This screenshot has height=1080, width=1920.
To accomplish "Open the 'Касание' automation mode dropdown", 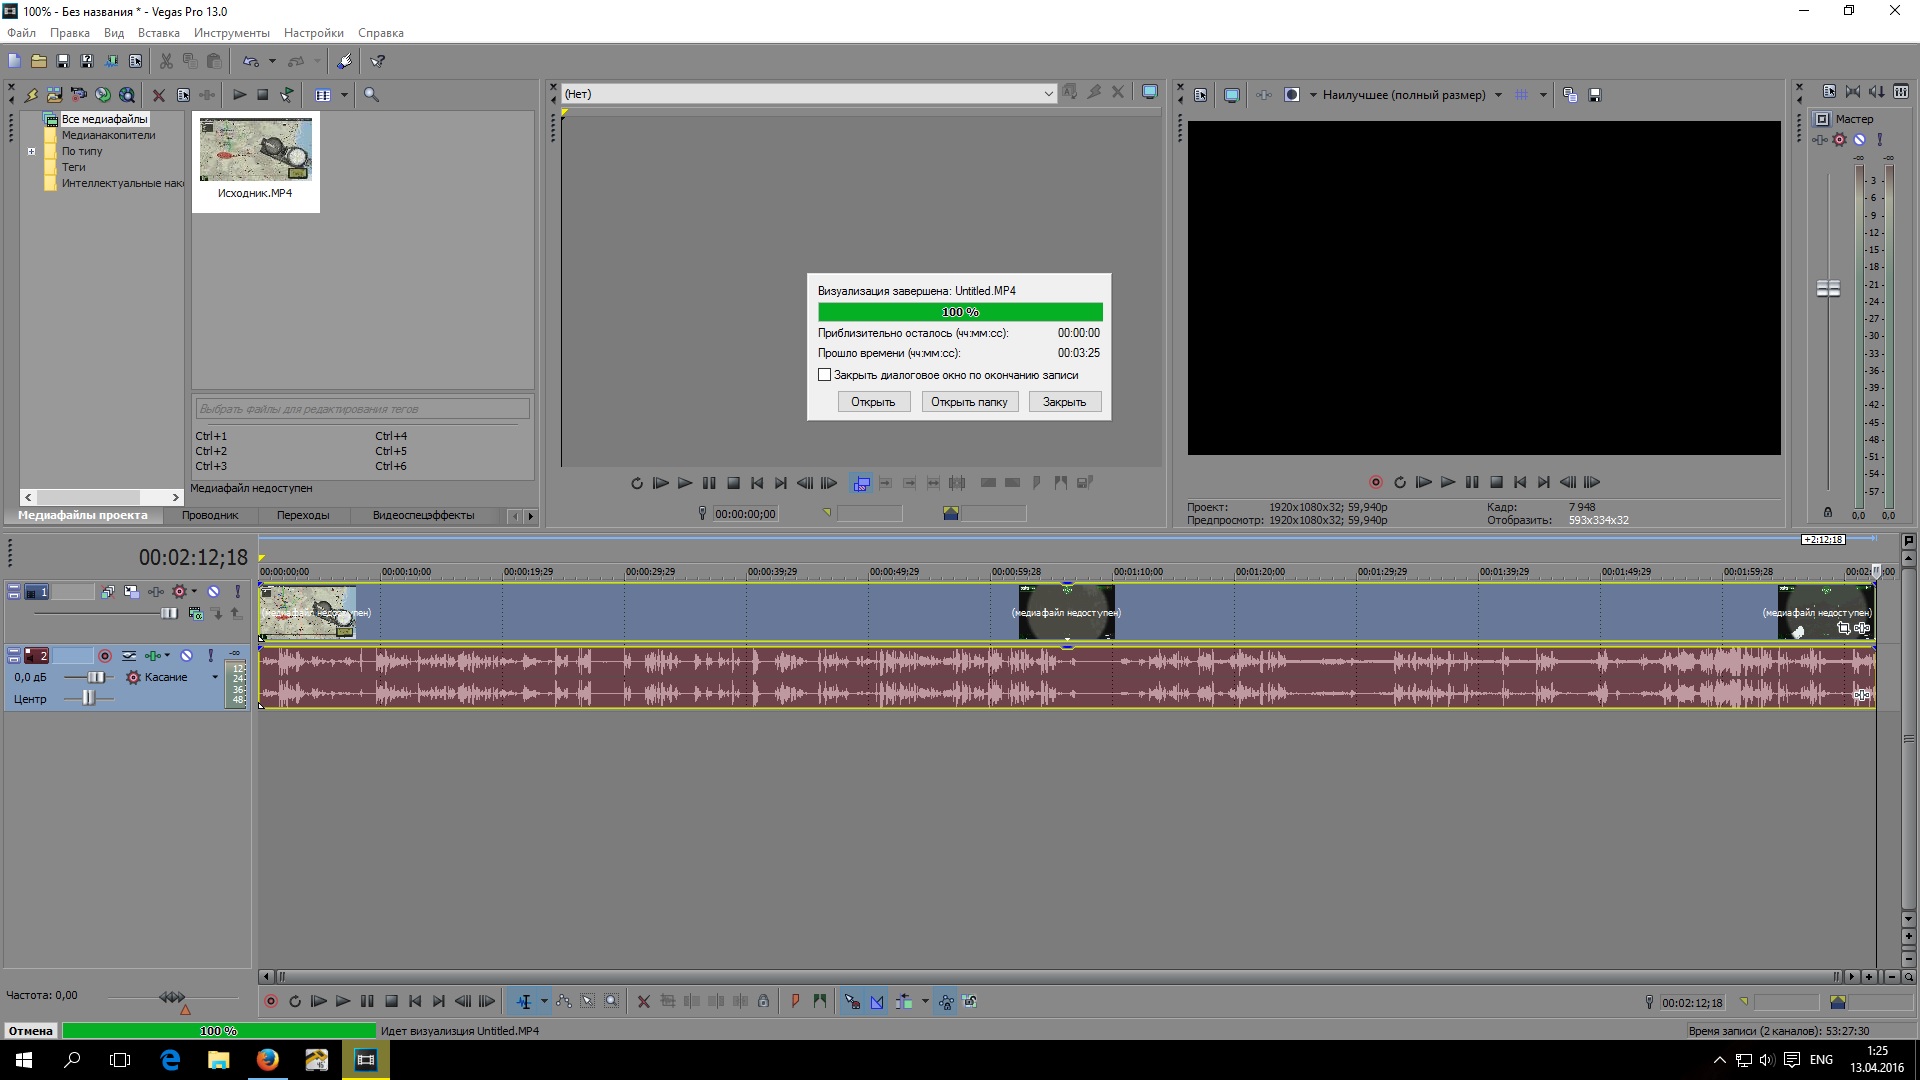I will (214, 678).
